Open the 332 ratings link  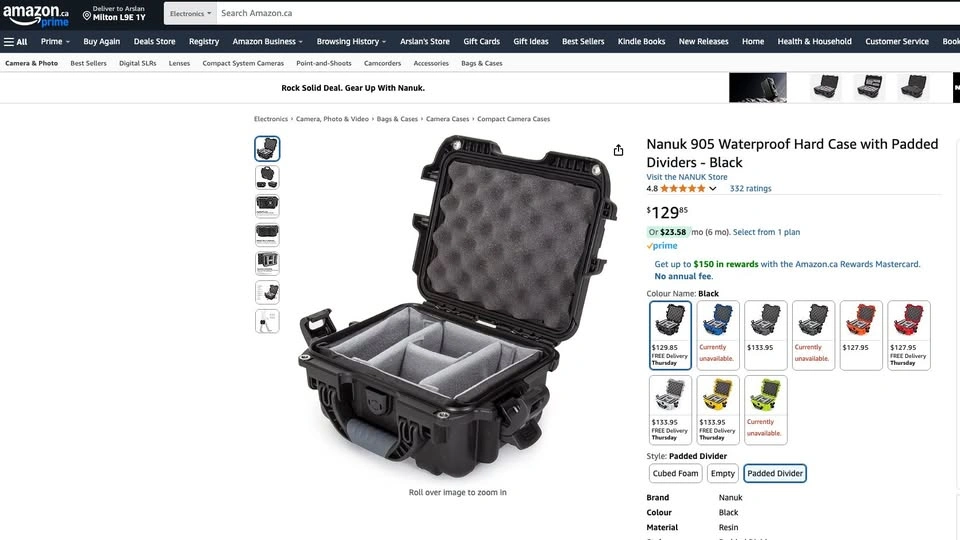[x=751, y=189]
